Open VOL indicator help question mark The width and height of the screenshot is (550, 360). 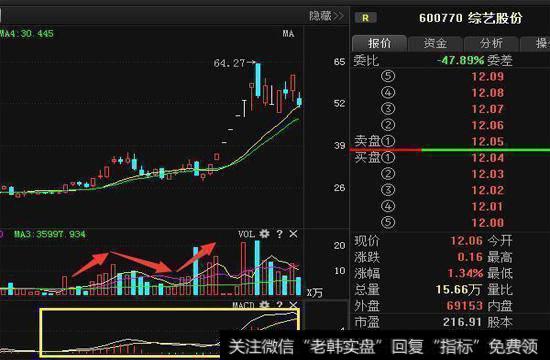279,234
